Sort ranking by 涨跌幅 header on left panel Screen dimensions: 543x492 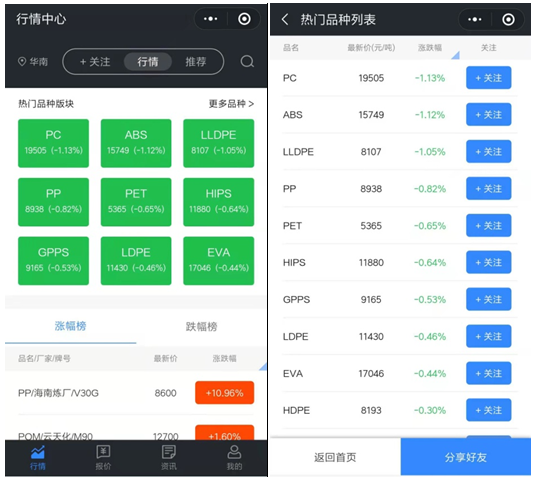click(224, 358)
